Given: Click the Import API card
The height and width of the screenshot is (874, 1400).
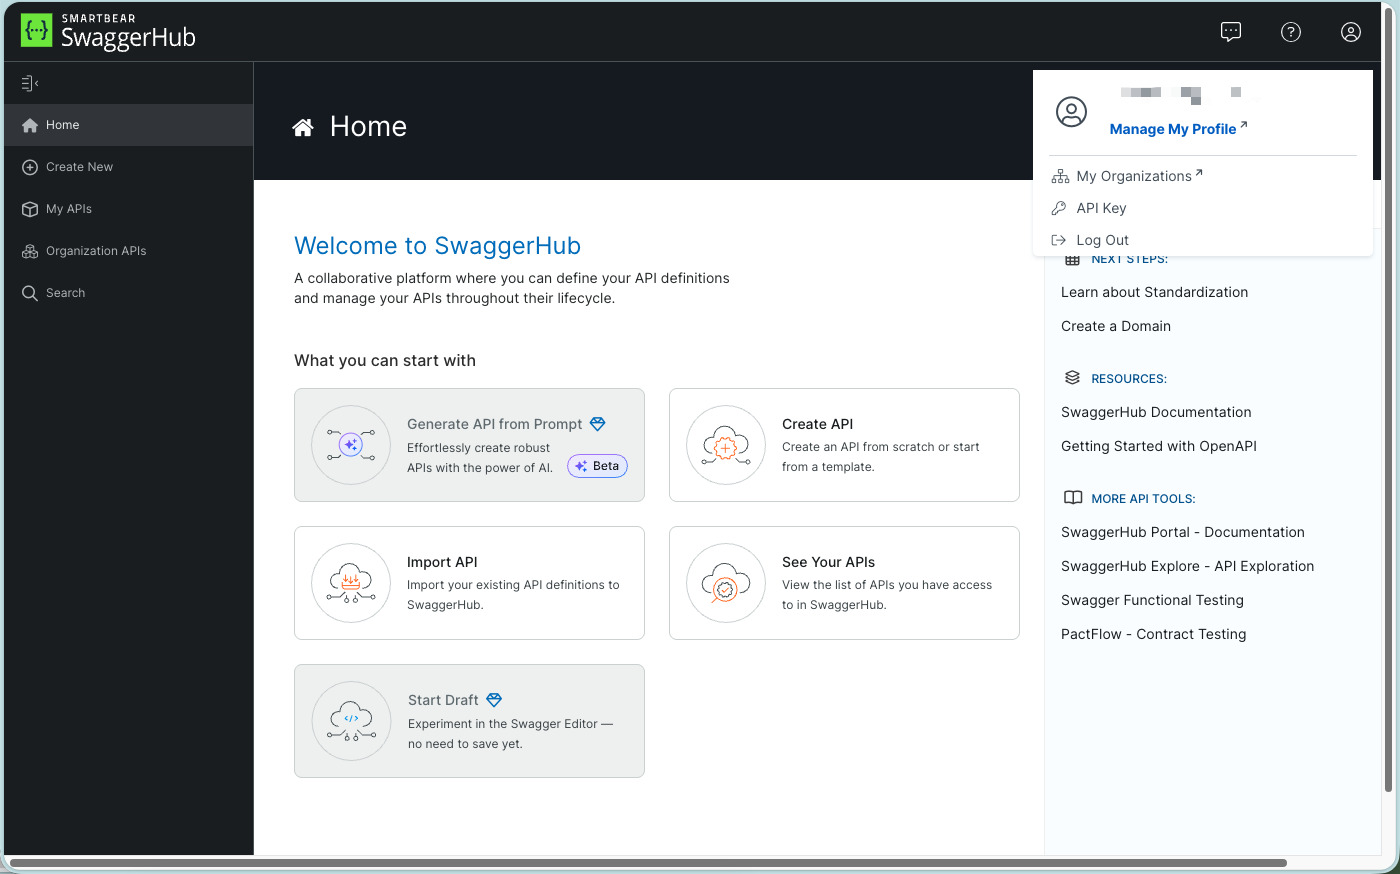Looking at the screenshot, I should click(469, 582).
